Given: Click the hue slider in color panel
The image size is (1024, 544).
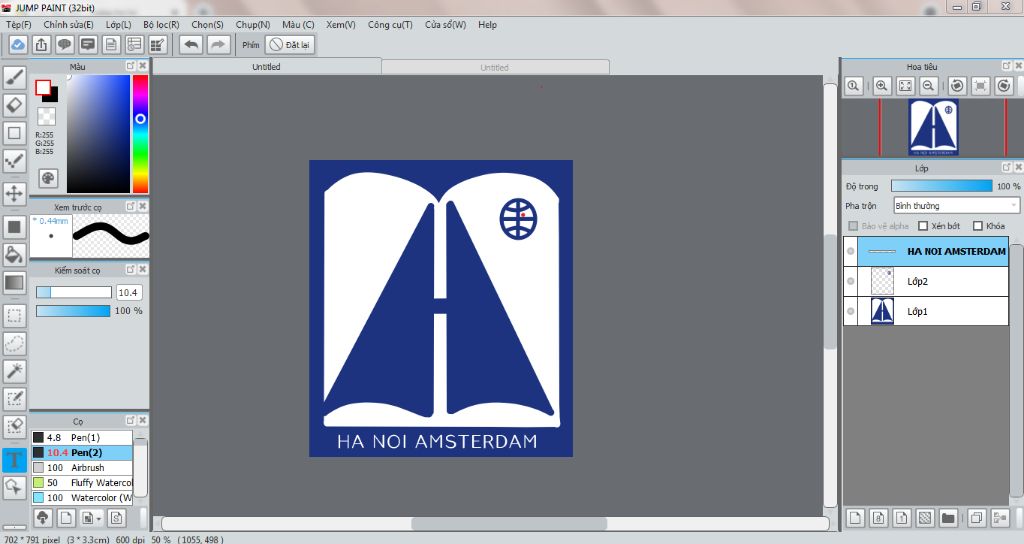Looking at the screenshot, I should (x=140, y=133).
